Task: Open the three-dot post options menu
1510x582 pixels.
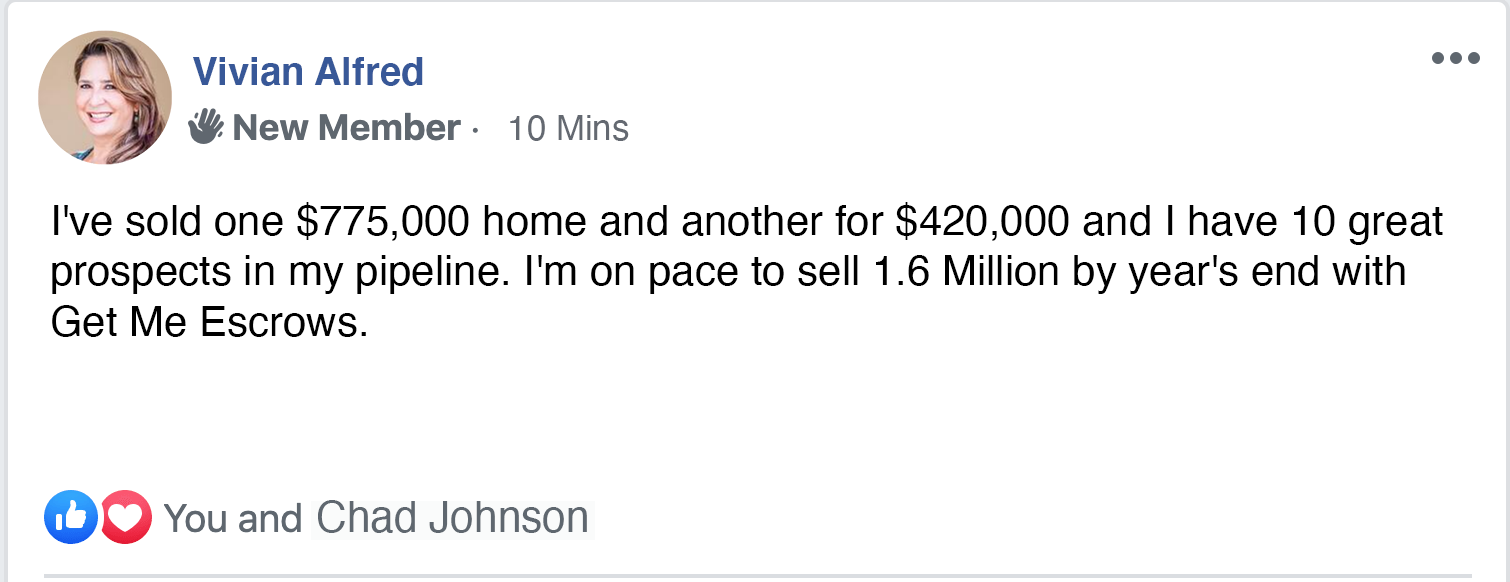Action: point(1455,58)
